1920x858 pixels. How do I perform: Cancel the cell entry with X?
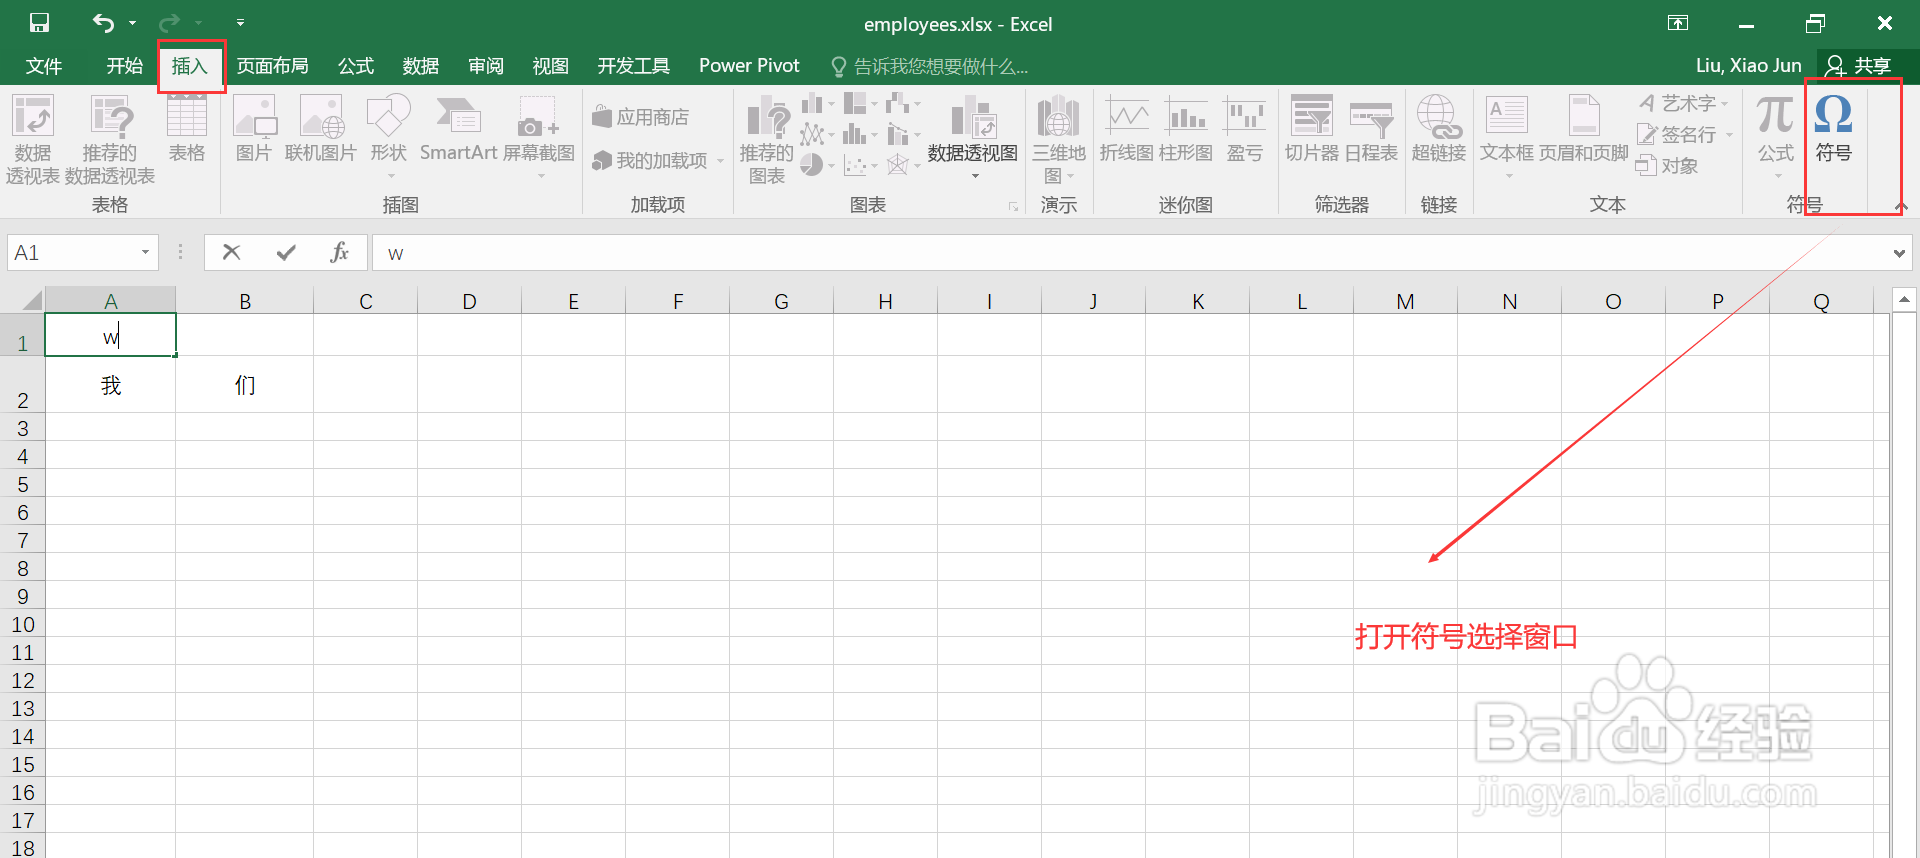click(x=231, y=252)
